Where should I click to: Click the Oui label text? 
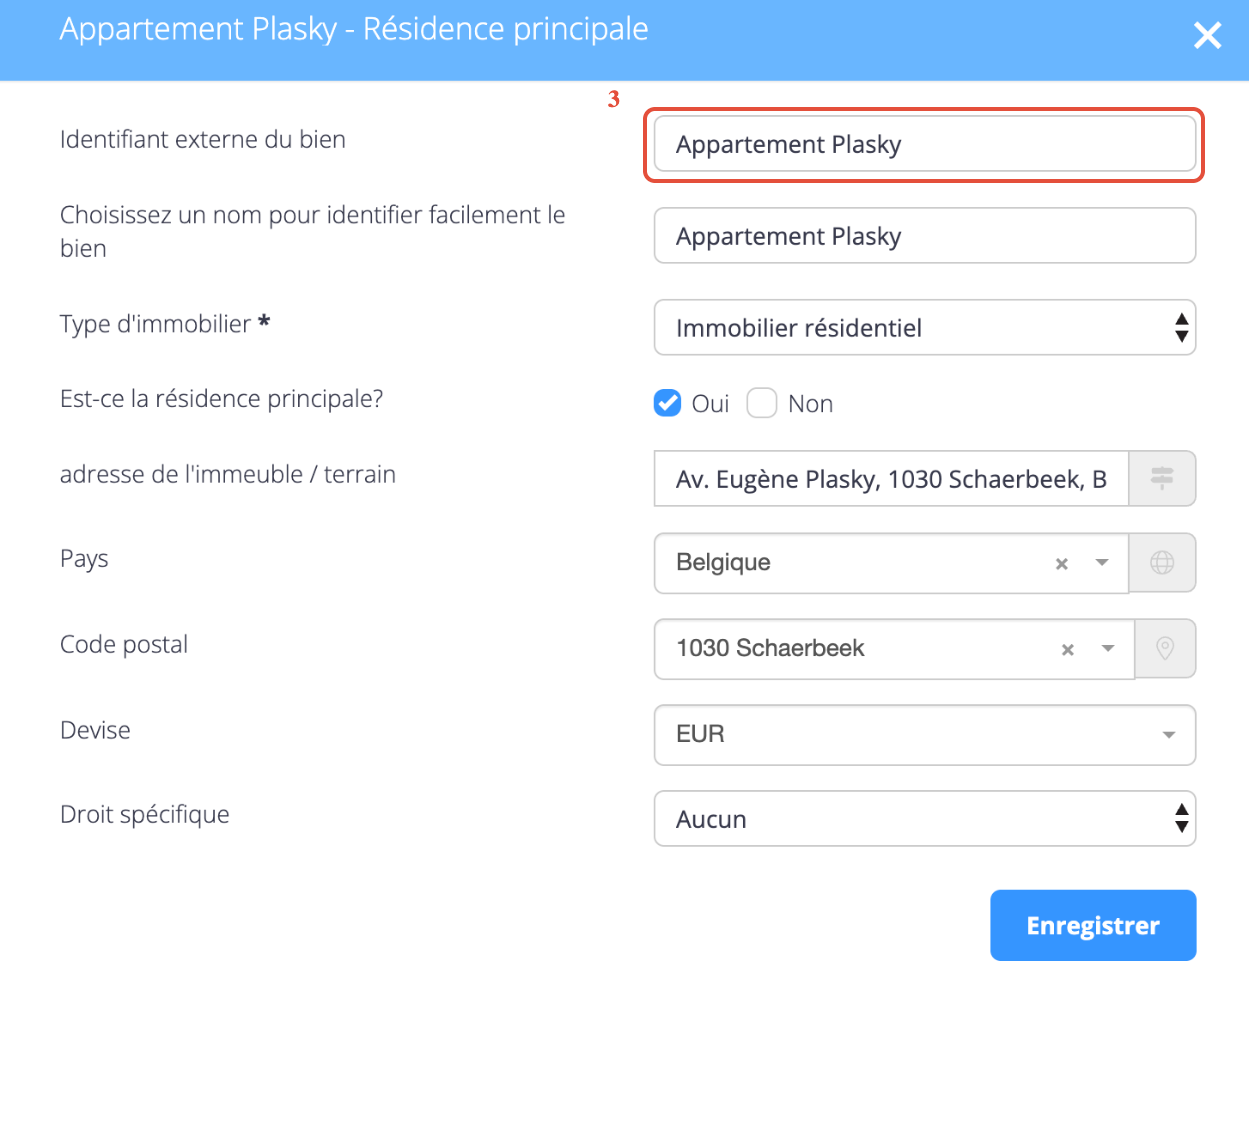(710, 404)
